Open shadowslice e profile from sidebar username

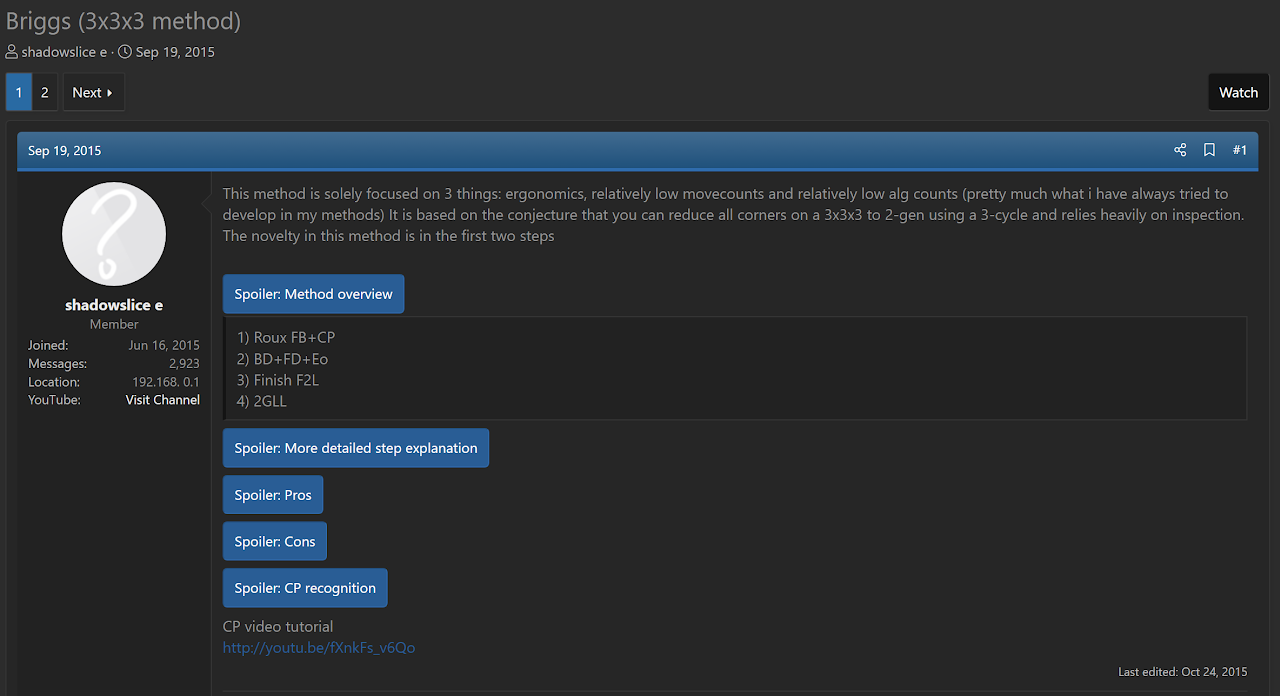114,305
